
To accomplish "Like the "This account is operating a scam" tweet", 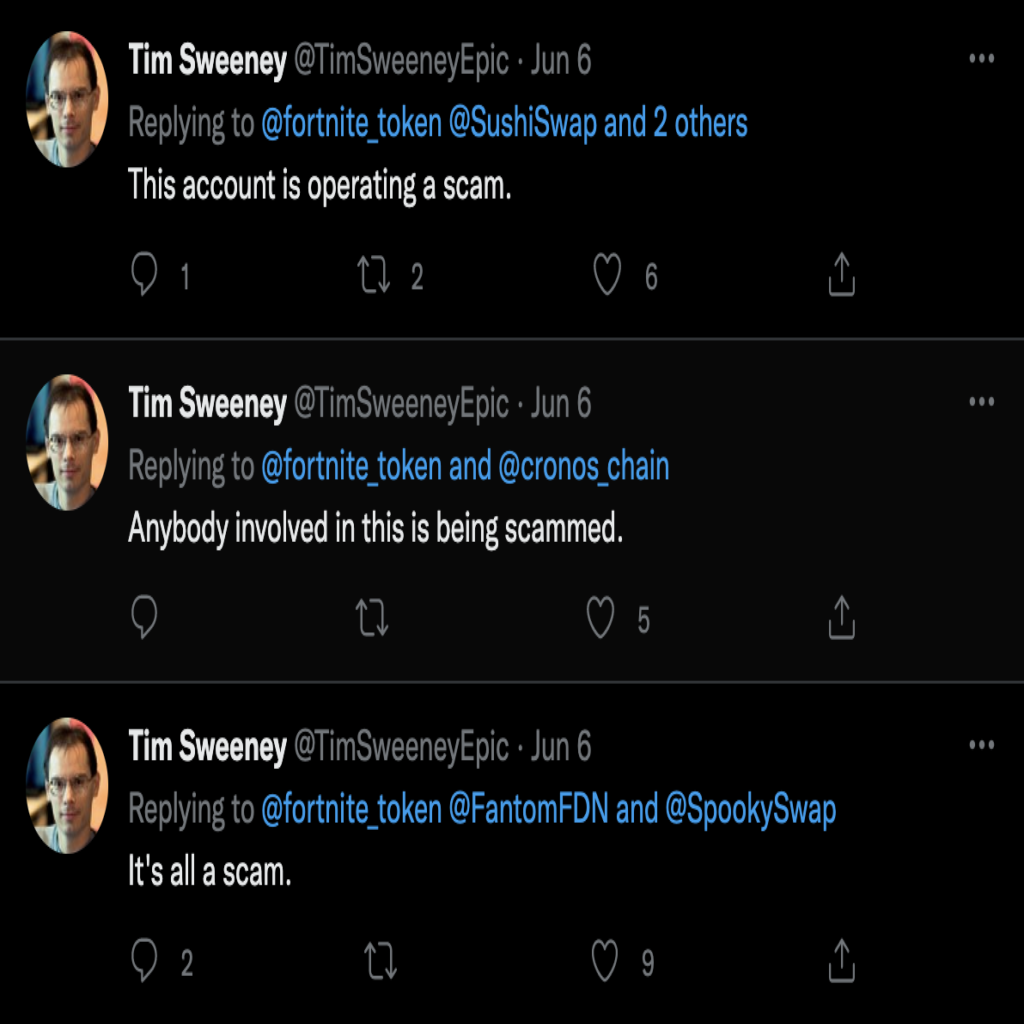I will point(607,275).
